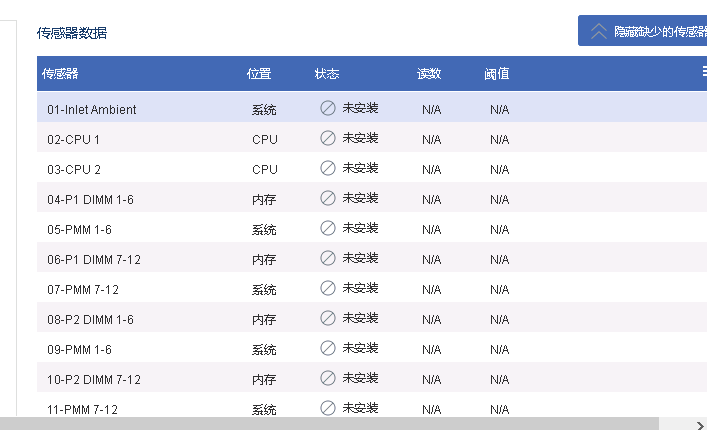Click horizontal scrollbar right arrow
The image size is (707, 430).
[699, 423]
